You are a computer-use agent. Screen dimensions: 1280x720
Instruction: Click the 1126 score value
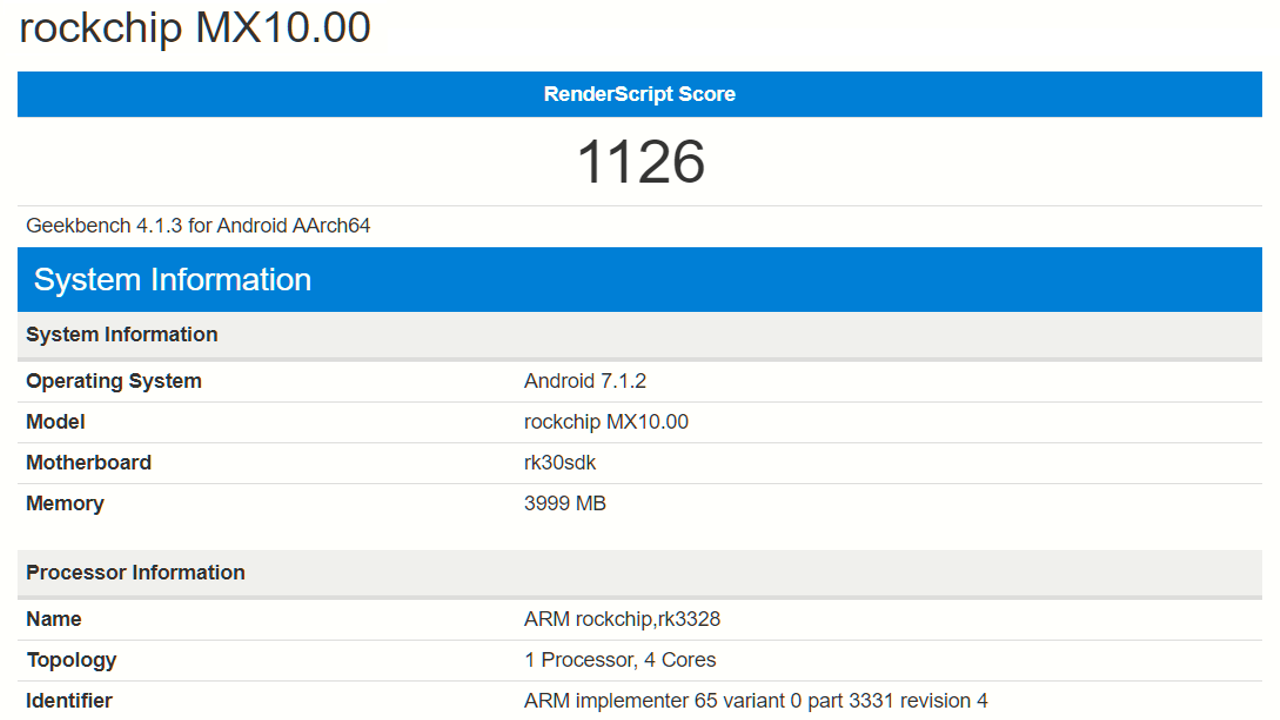click(x=641, y=161)
